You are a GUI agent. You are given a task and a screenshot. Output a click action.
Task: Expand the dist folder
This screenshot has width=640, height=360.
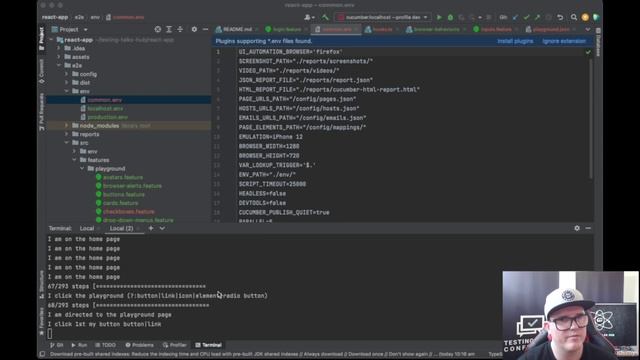click(x=67, y=82)
